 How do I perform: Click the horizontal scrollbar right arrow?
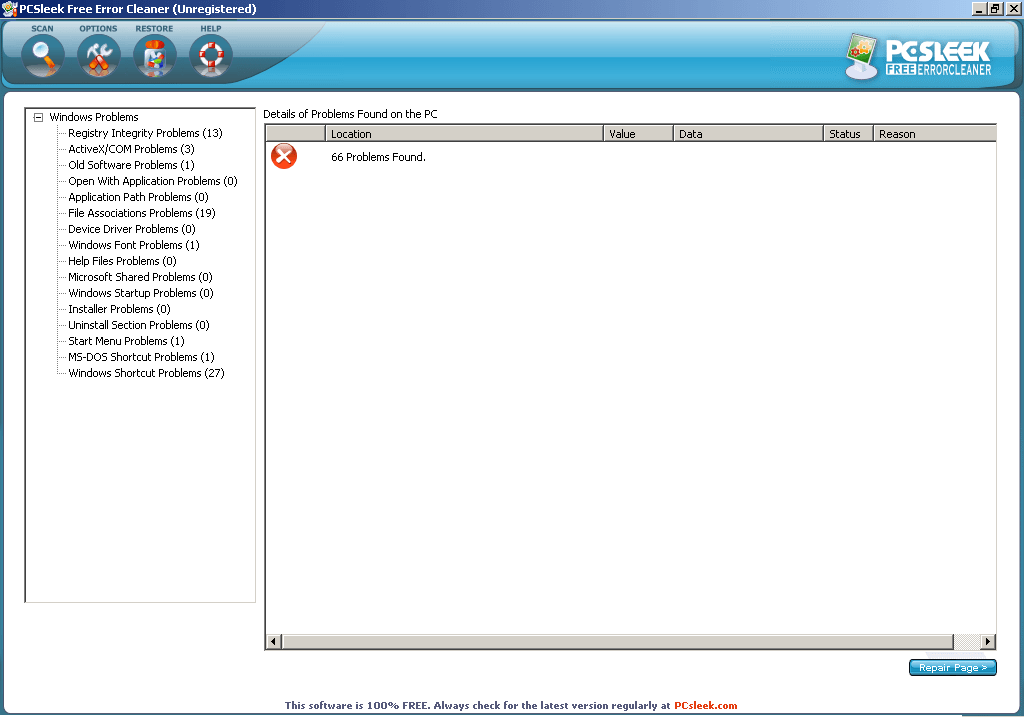(988, 641)
